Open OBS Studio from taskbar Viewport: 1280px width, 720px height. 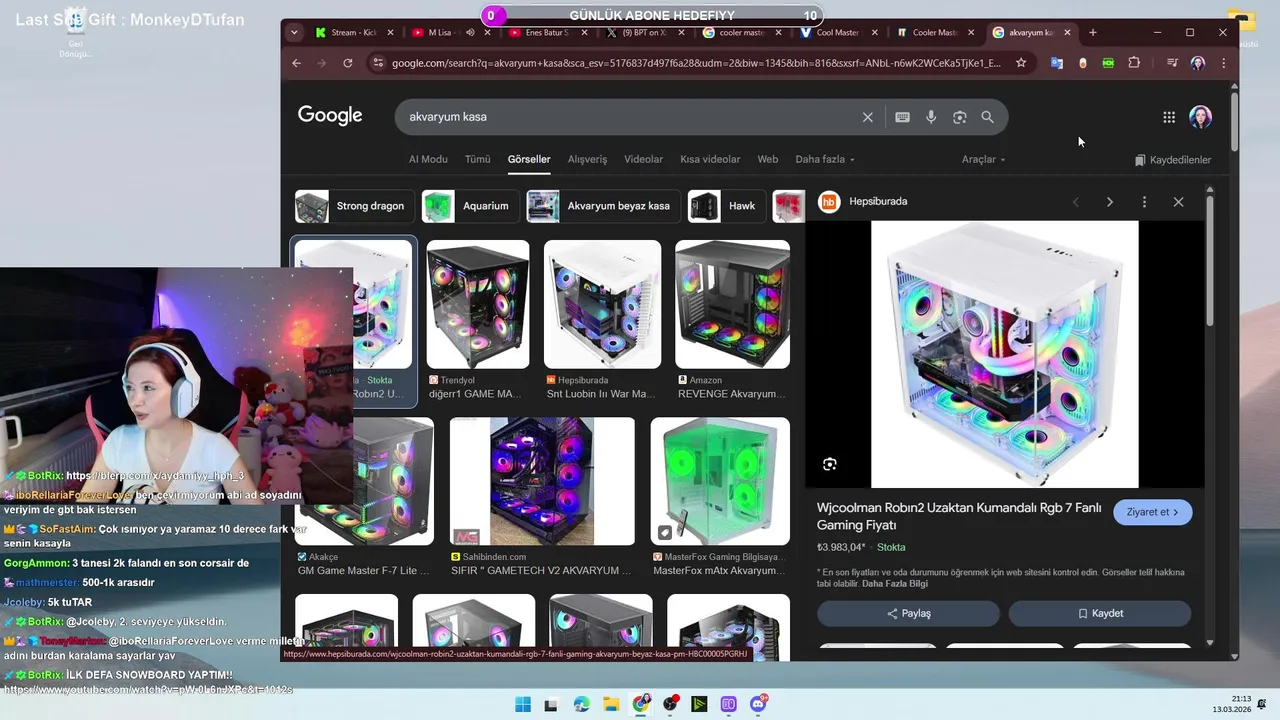click(670, 704)
